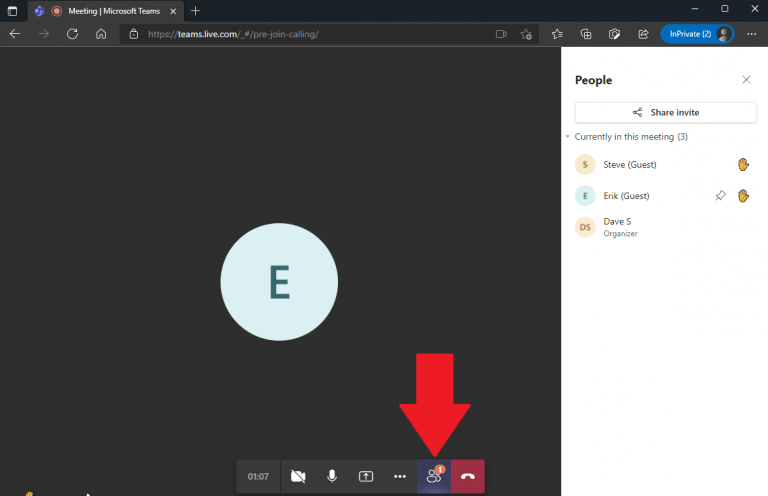The width and height of the screenshot is (768, 496).
Task: Open a new browser tab
Action: tap(195, 11)
